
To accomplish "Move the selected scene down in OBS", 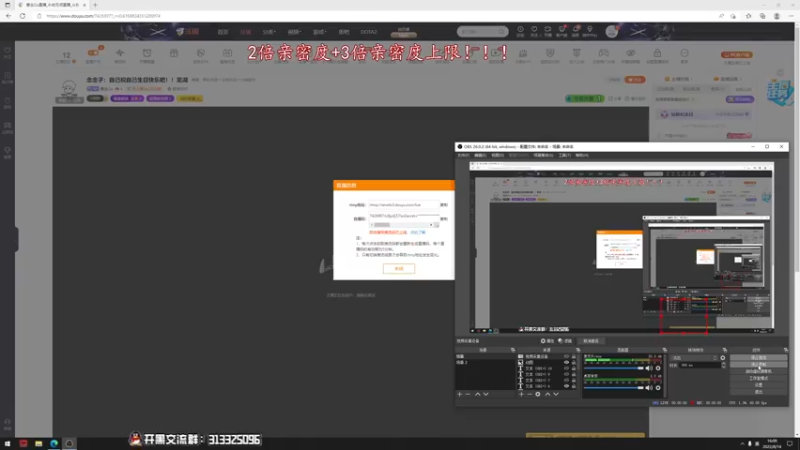I will [486, 394].
